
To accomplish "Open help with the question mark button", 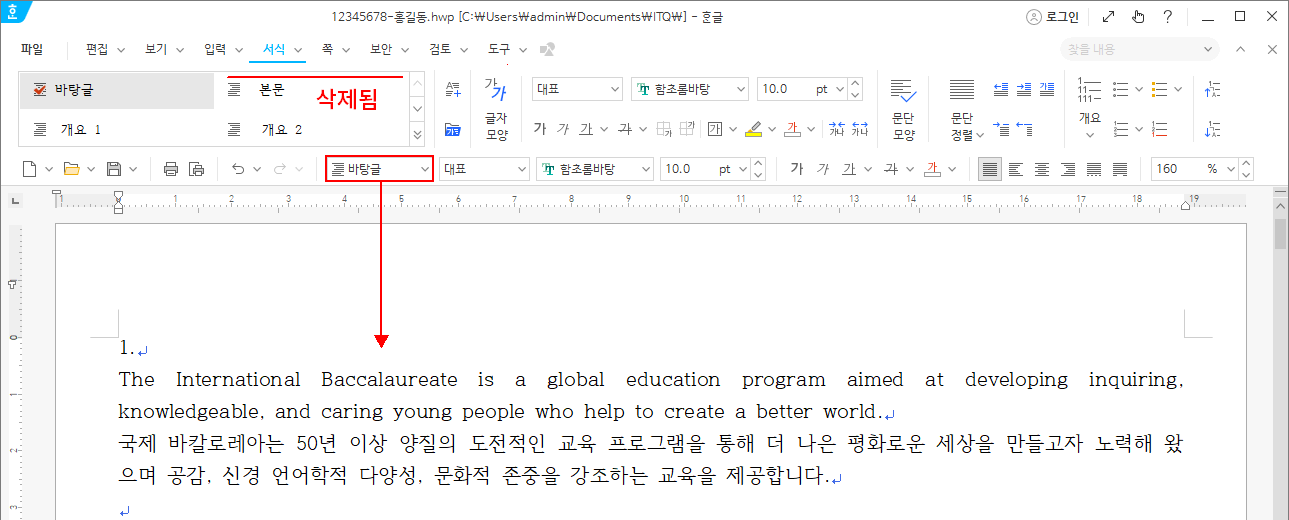I will point(1167,16).
